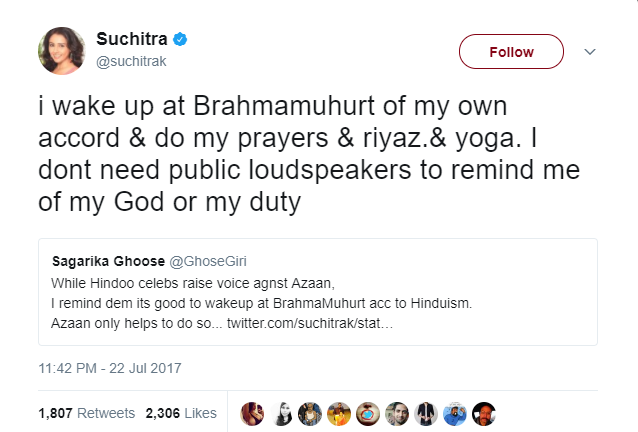Click the fourth liker avatar in orange
This screenshot has width=638, height=432.
tap(340, 413)
